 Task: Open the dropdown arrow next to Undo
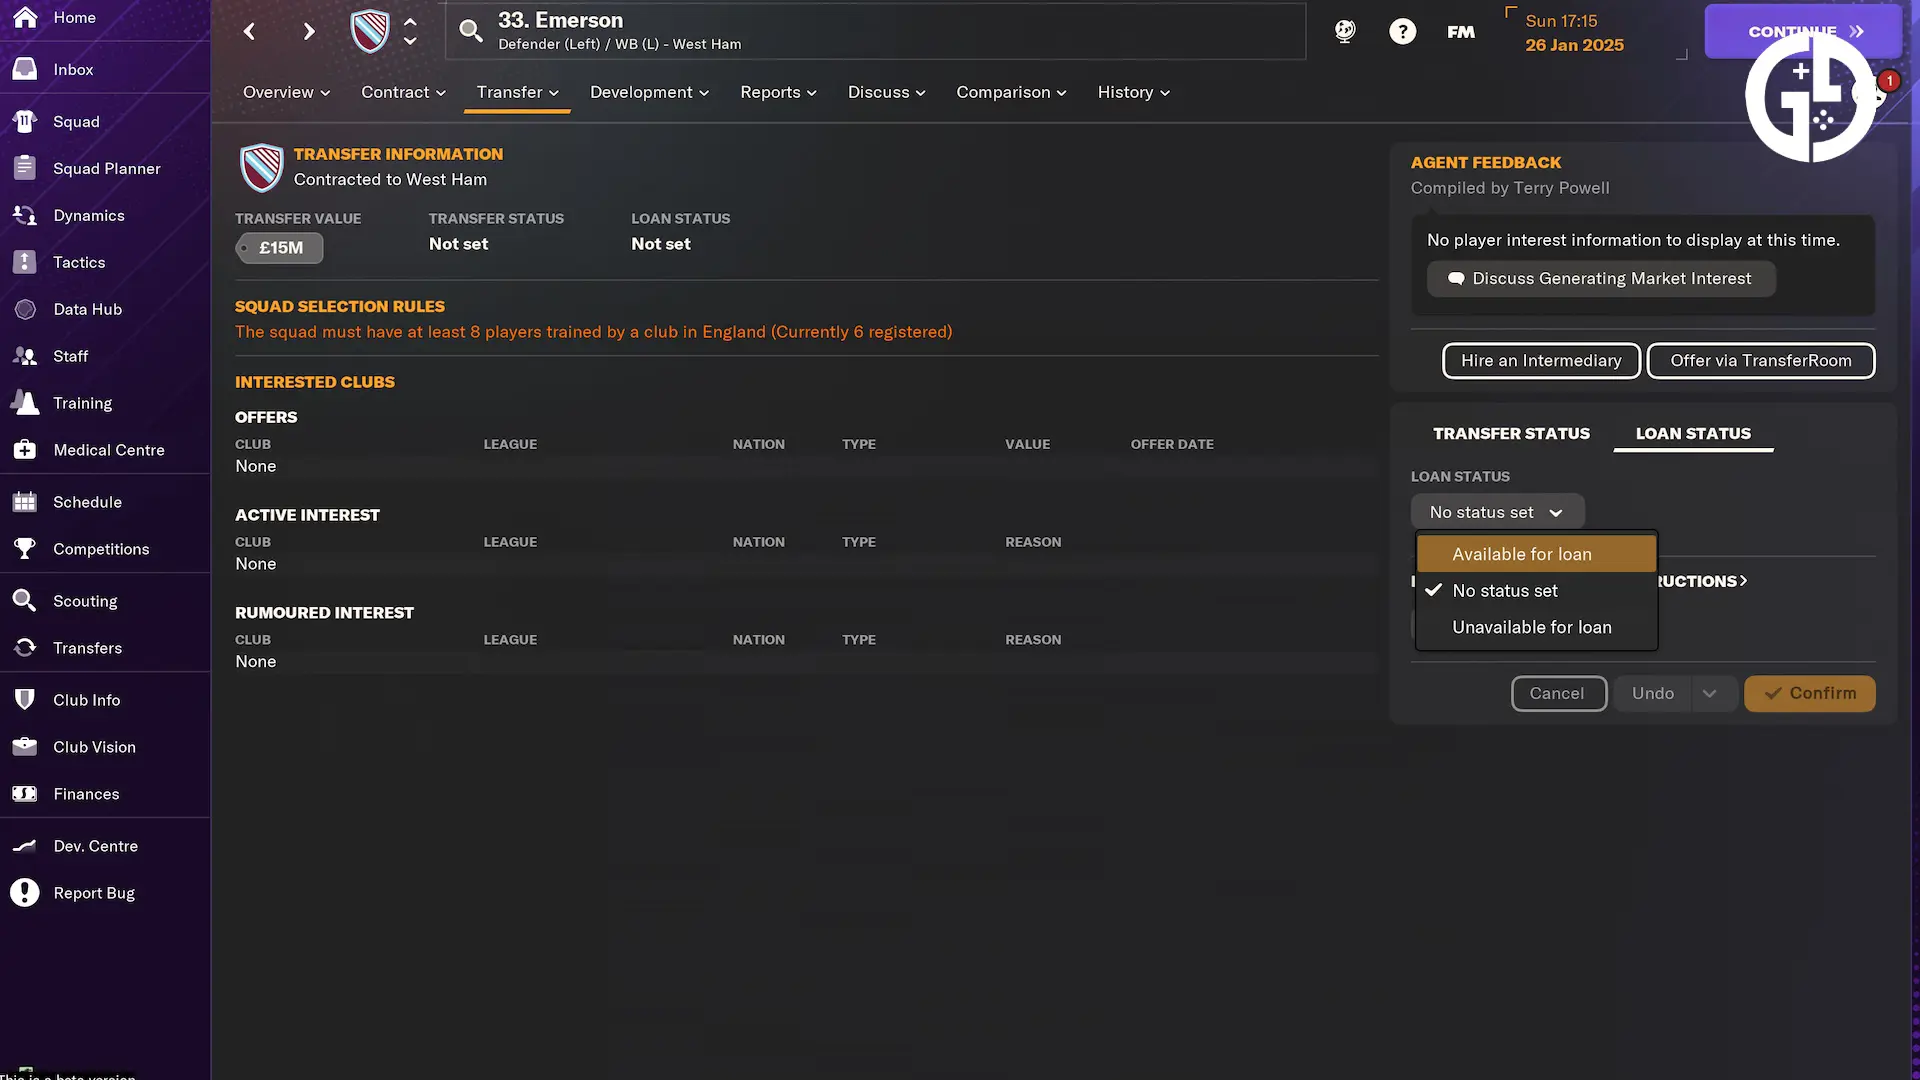pyautogui.click(x=1711, y=693)
